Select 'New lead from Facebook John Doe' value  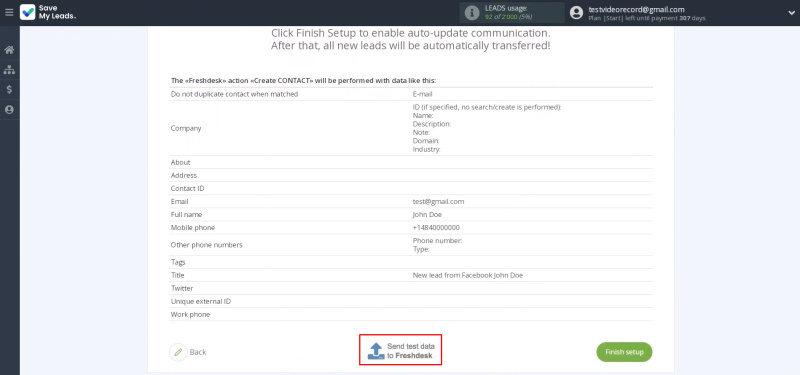[468, 276]
